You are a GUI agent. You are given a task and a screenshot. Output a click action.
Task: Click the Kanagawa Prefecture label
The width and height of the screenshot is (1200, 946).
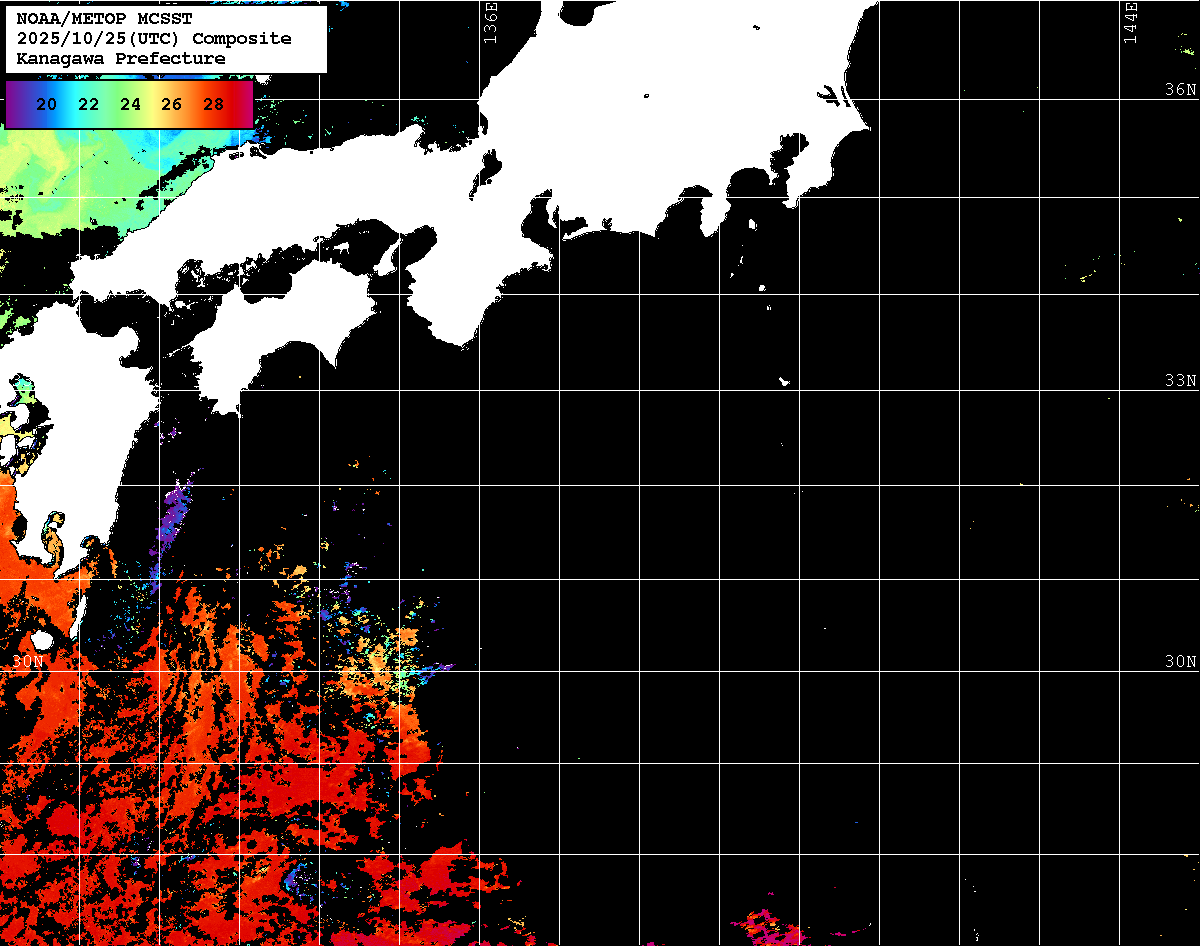pyautogui.click(x=121, y=59)
